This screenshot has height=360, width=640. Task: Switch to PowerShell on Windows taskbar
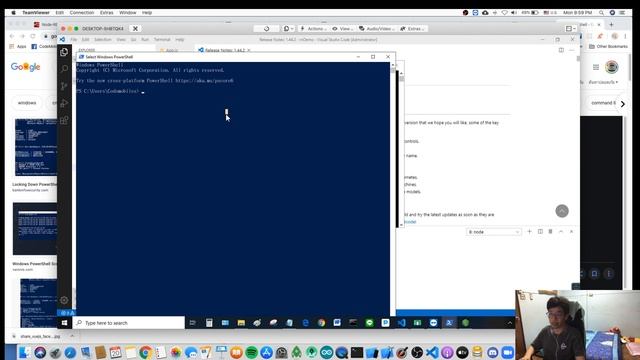coord(449,323)
